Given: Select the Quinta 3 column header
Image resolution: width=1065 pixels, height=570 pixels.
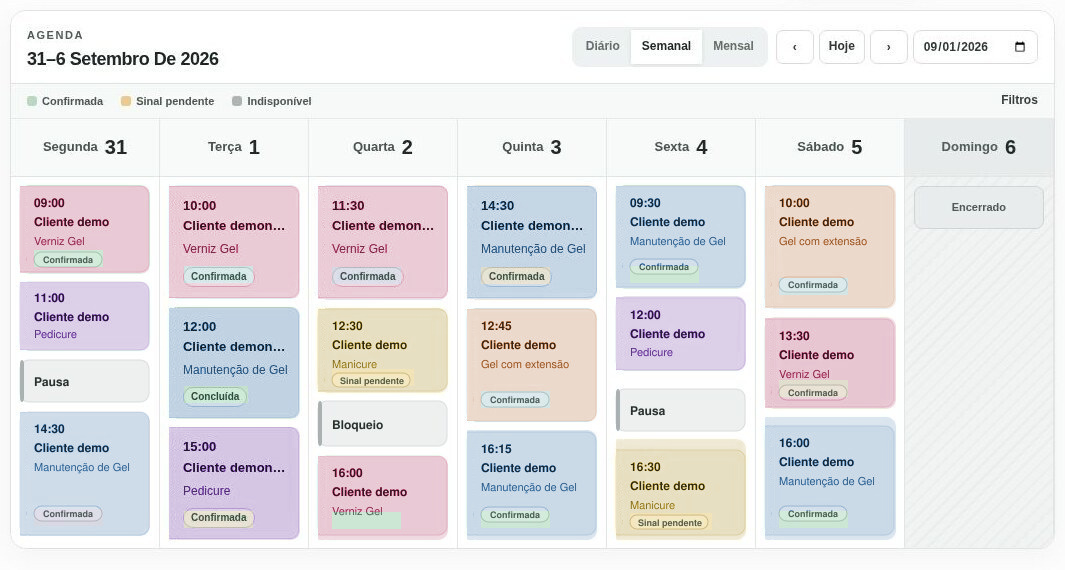Looking at the screenshot, I should (532, 147).
